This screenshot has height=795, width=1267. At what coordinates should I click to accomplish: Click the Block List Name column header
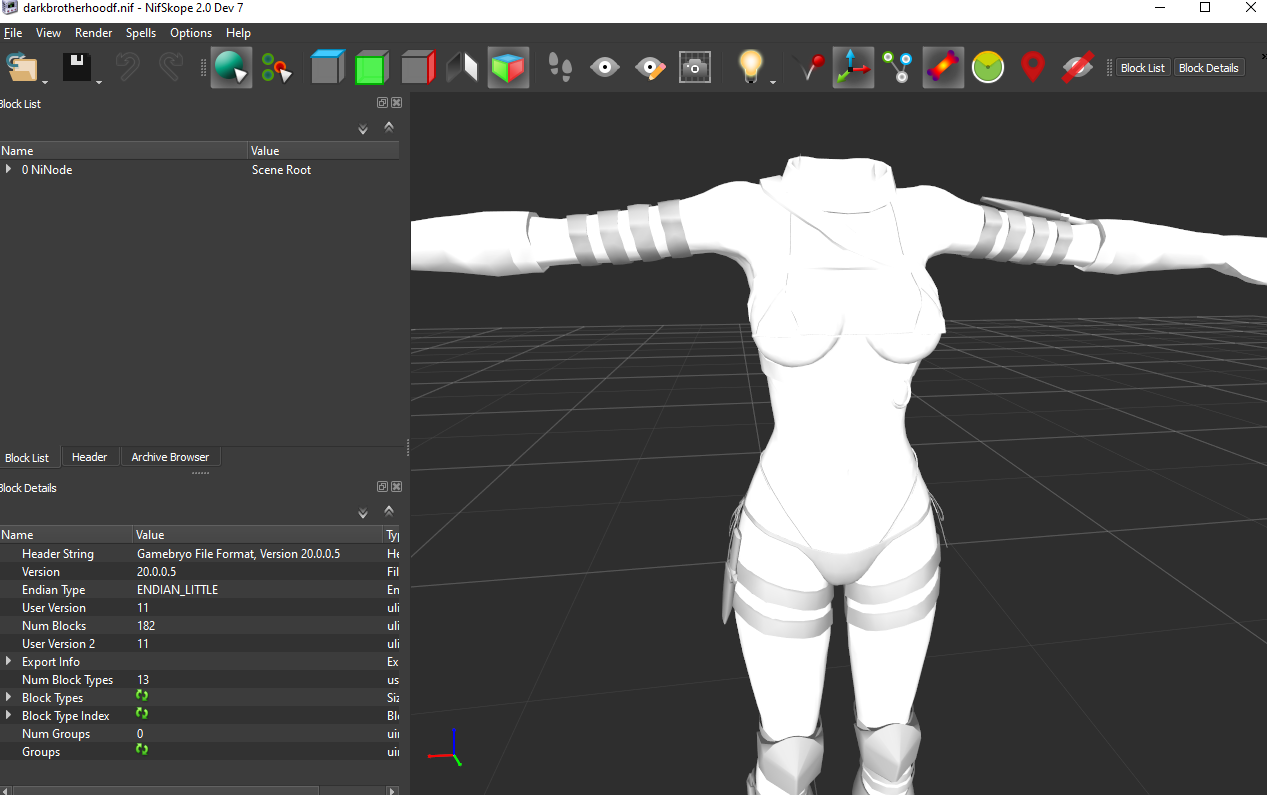click(123, 151)
